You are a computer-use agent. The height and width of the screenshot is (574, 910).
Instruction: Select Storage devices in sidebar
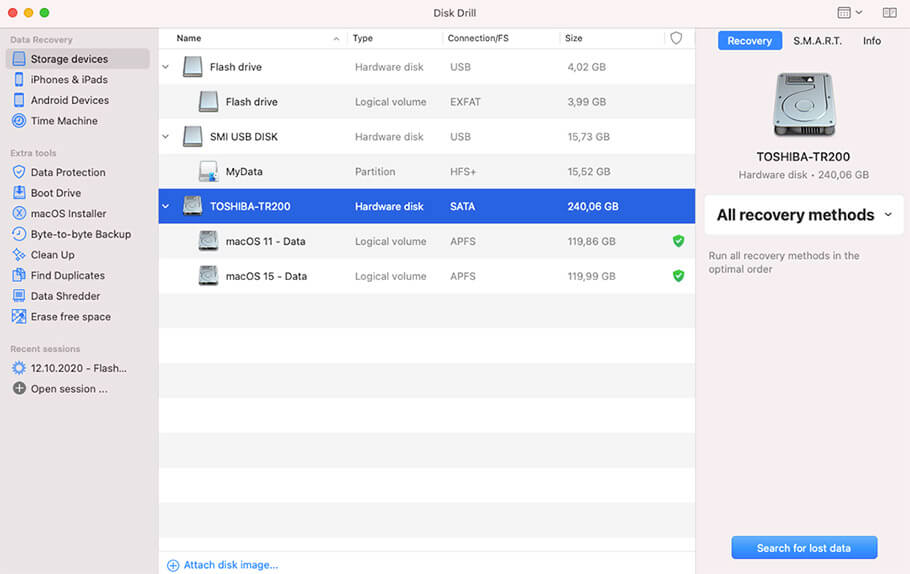click(x=77, y=59)
